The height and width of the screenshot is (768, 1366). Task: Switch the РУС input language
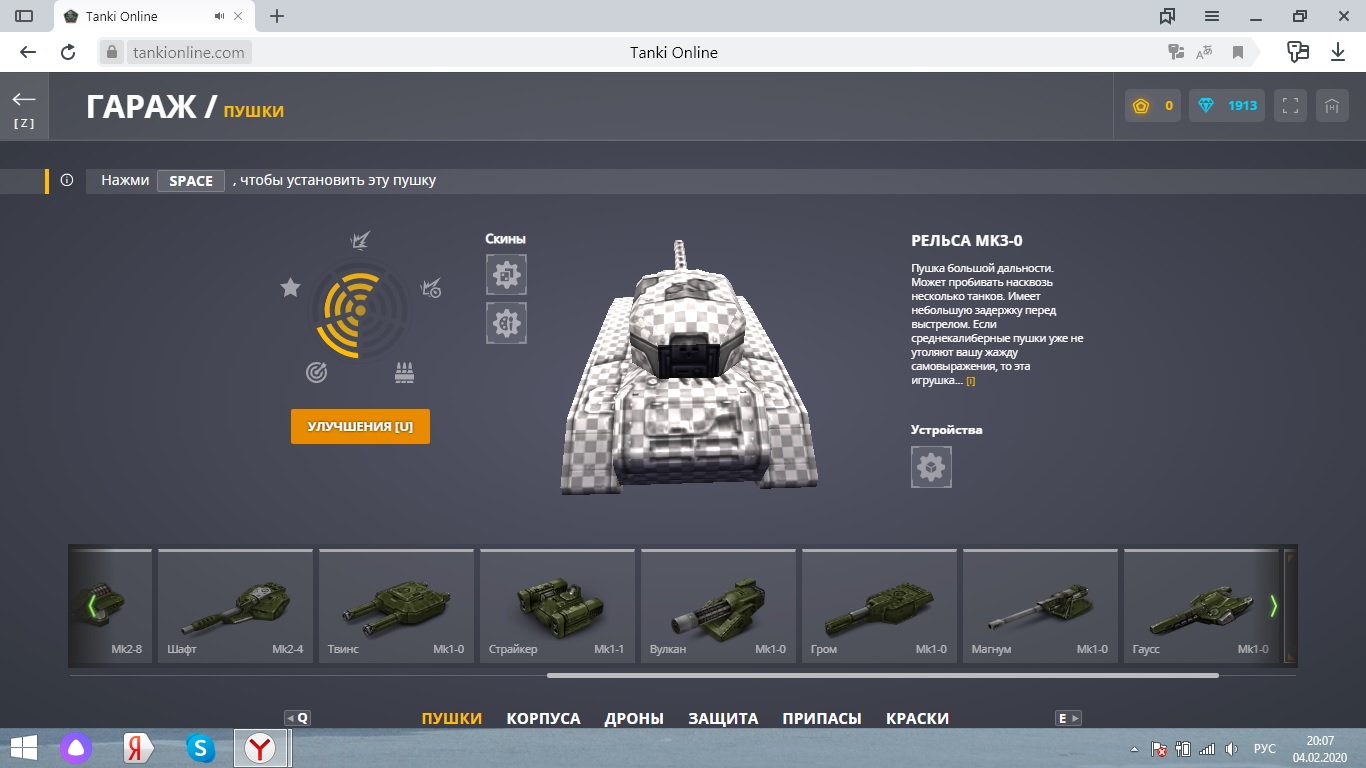(x=1264, y=749)
